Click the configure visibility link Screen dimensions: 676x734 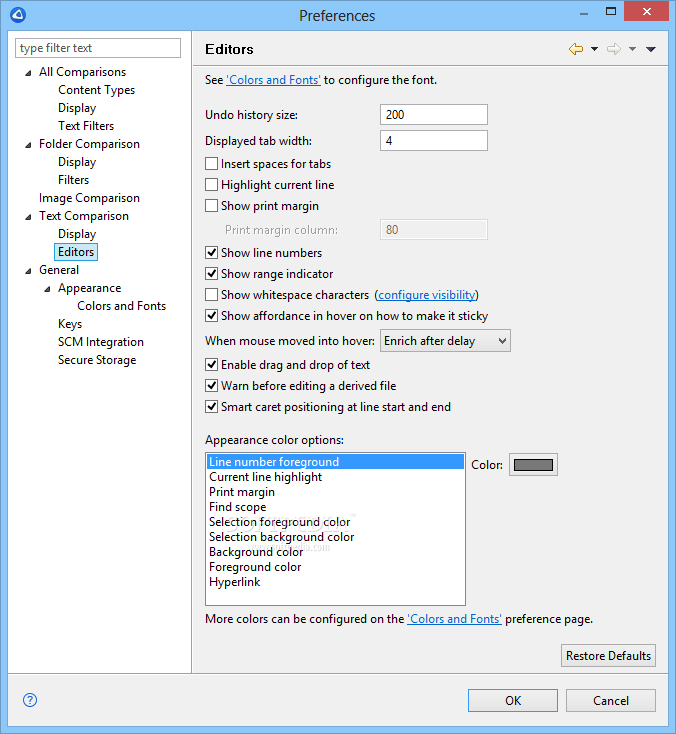coord(426,295)
